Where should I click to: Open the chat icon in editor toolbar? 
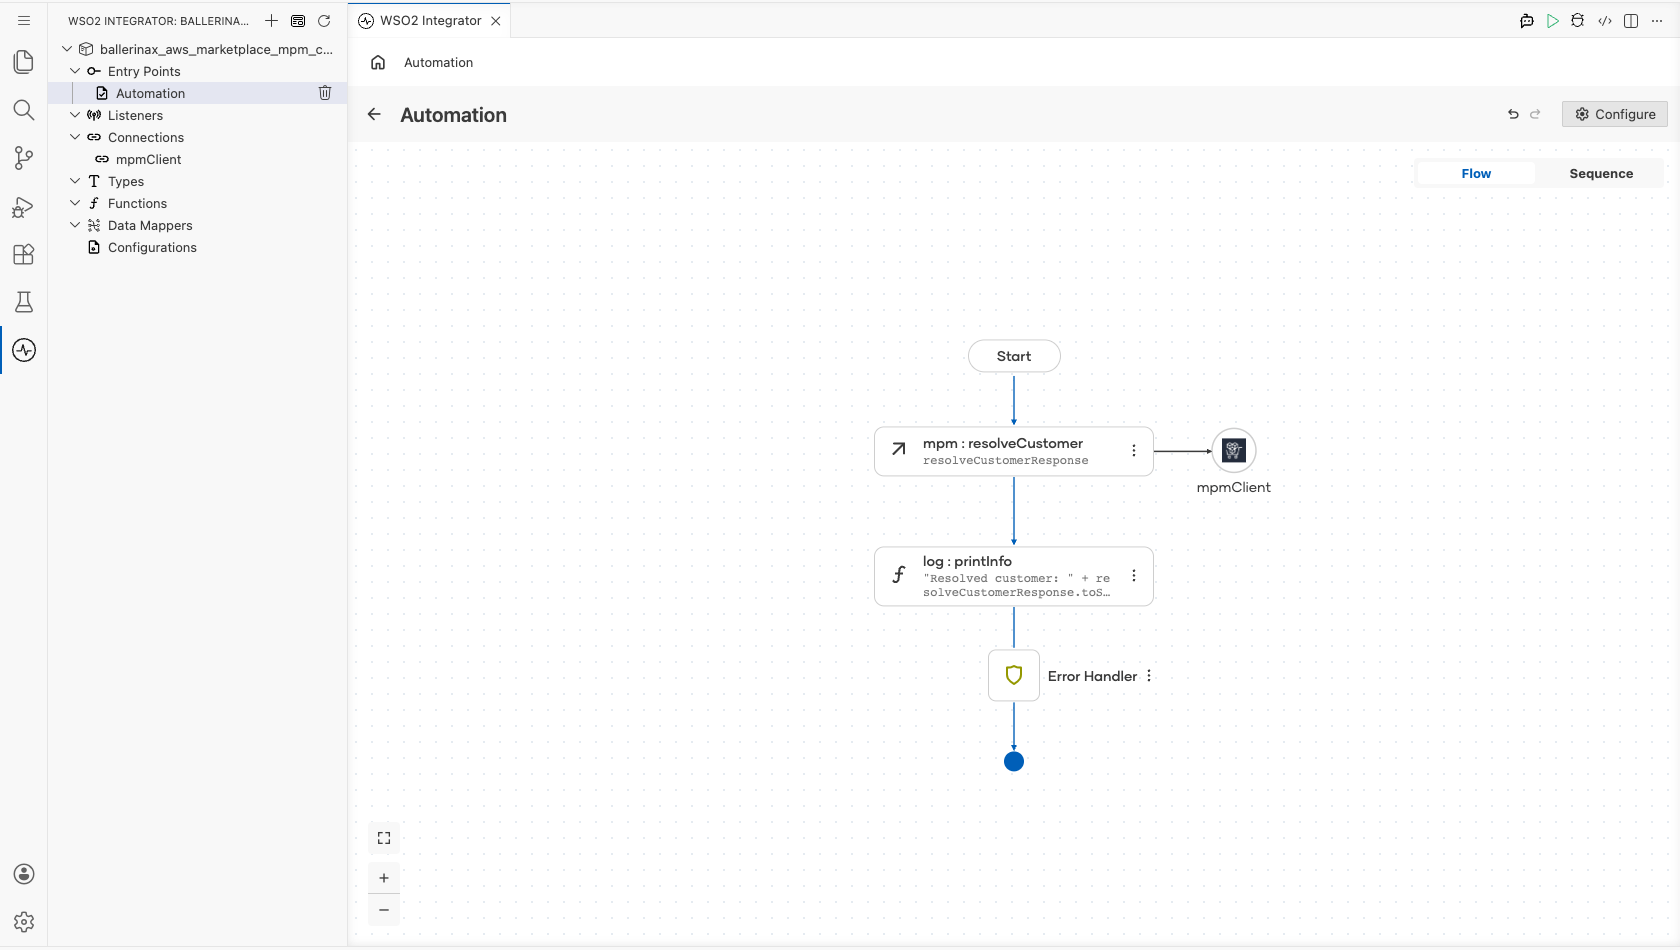tap(1527, 20)
